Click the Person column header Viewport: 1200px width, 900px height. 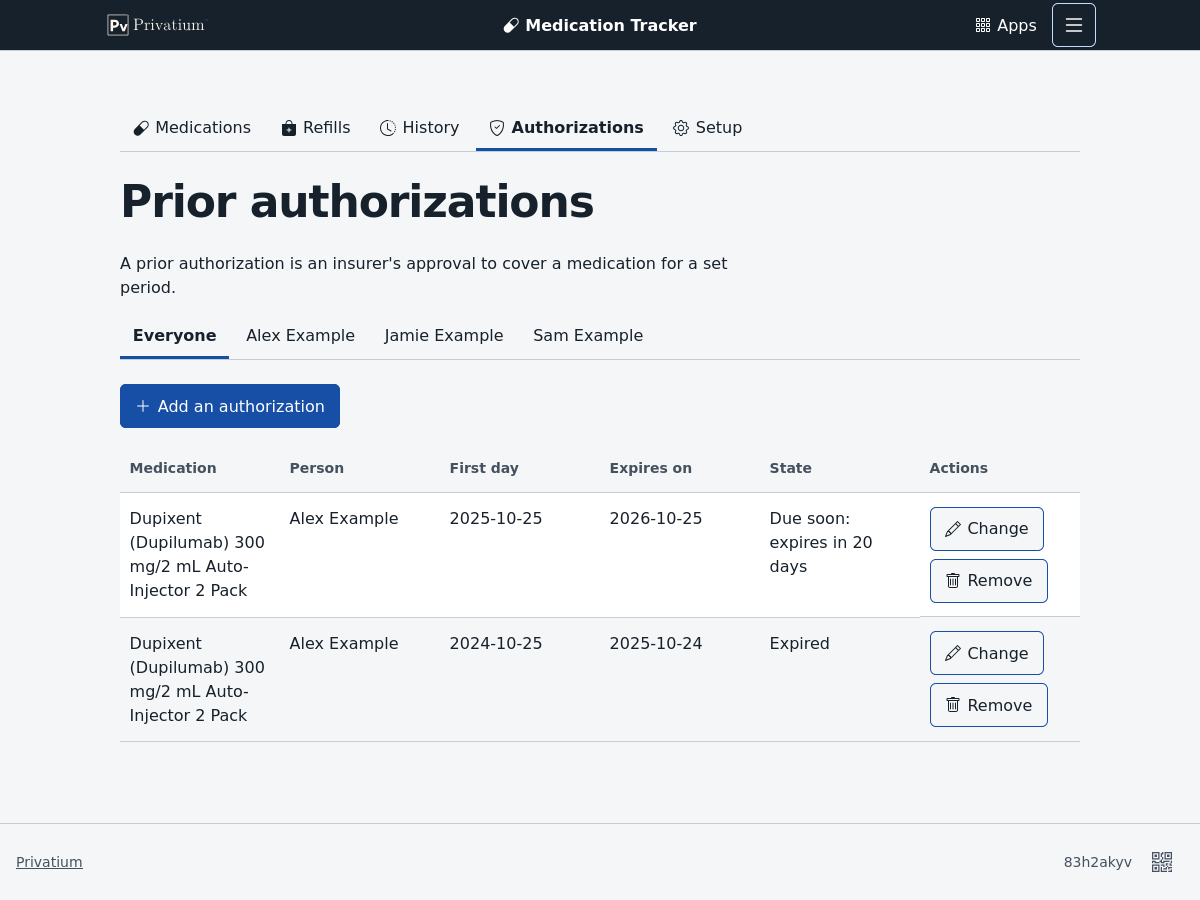point(317,468)
